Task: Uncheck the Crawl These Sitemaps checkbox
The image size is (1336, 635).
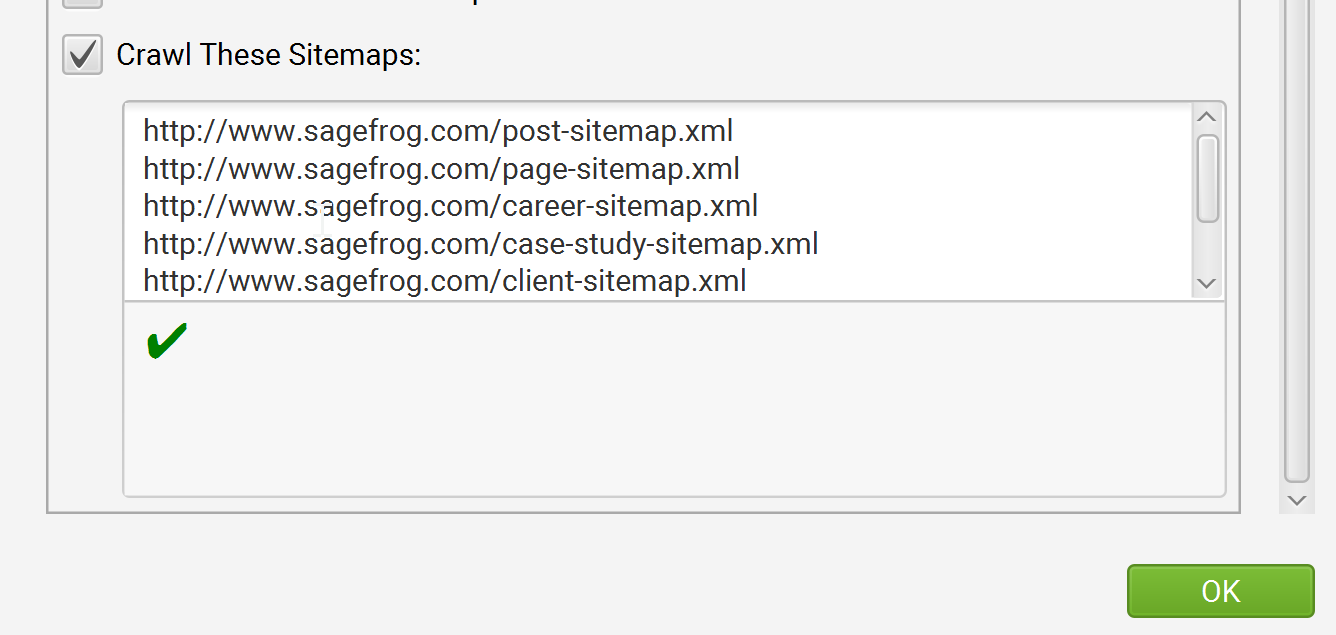Action: (82, 54)
